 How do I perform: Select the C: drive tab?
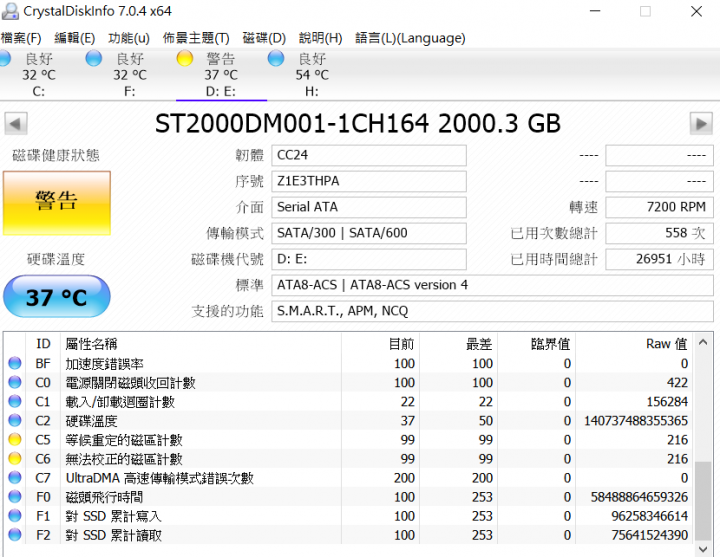point(39,75)
